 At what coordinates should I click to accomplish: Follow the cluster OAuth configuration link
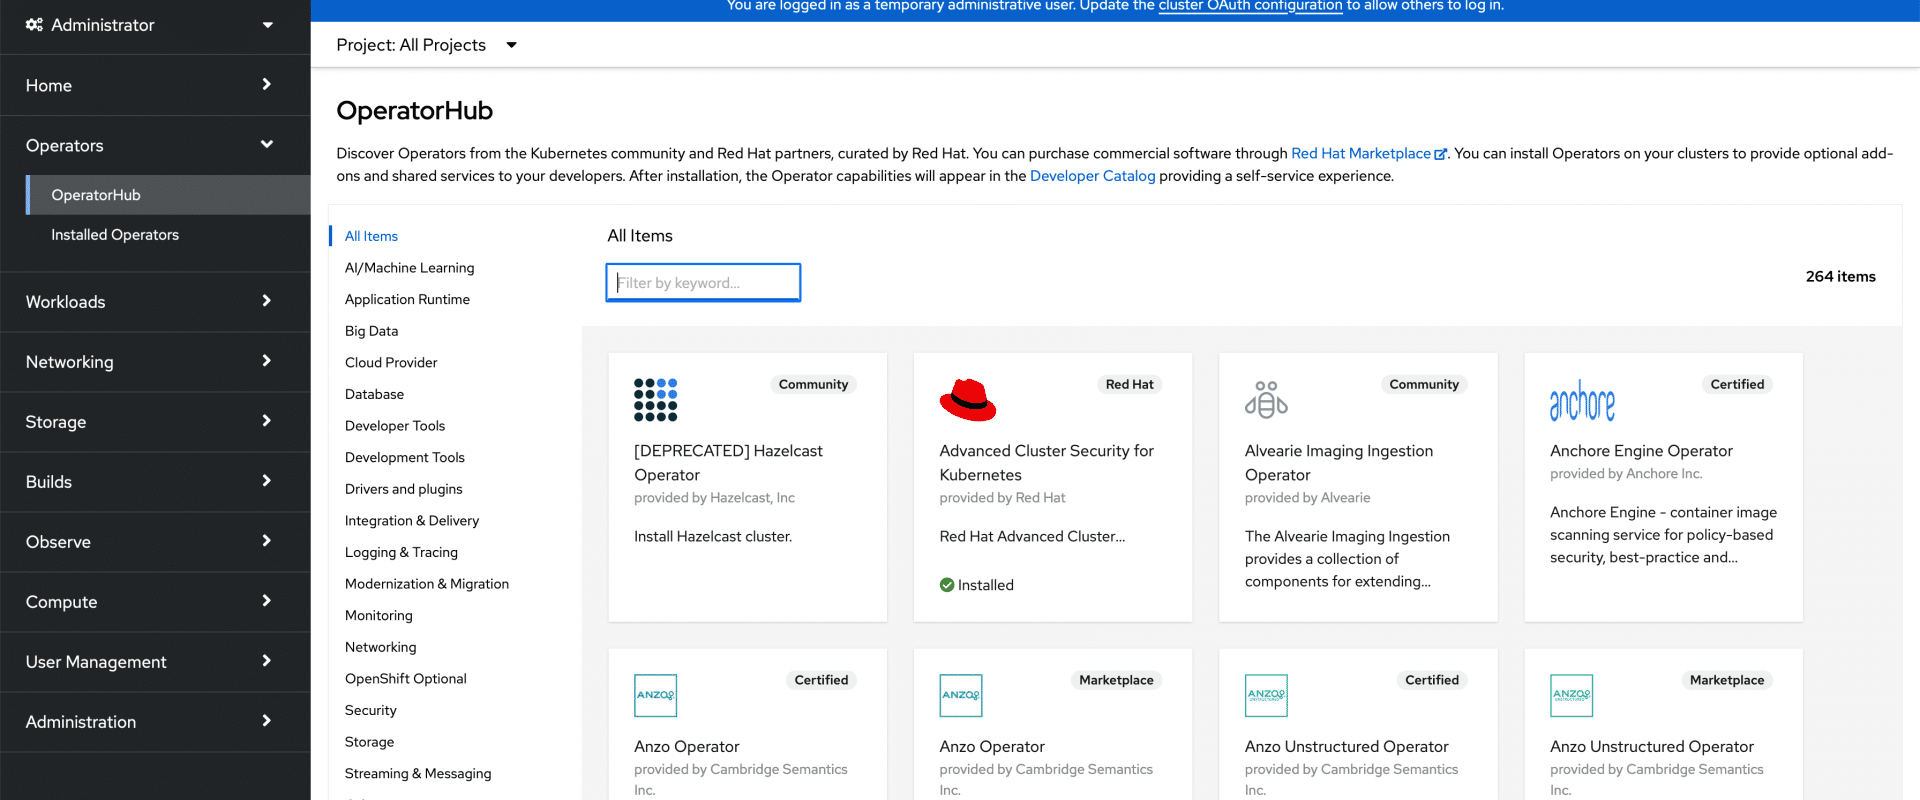(x=1250, y=6)
